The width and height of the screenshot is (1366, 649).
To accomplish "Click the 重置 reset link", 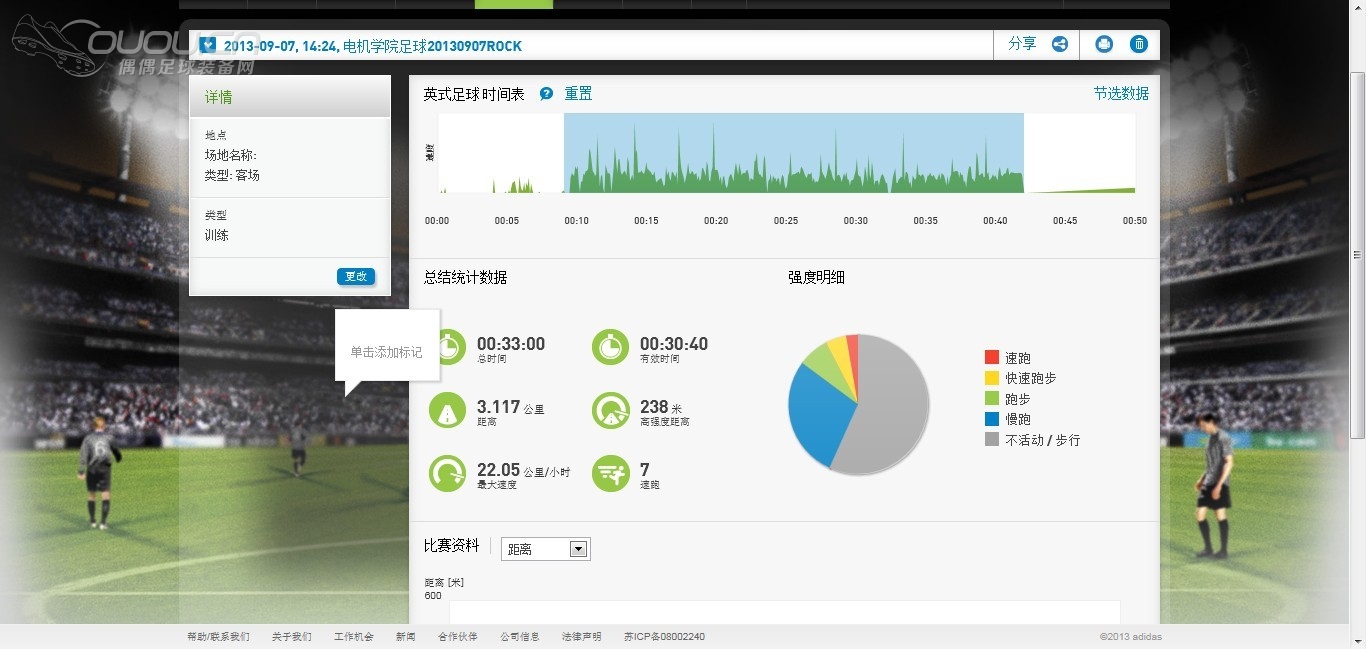I will (578, 93).
